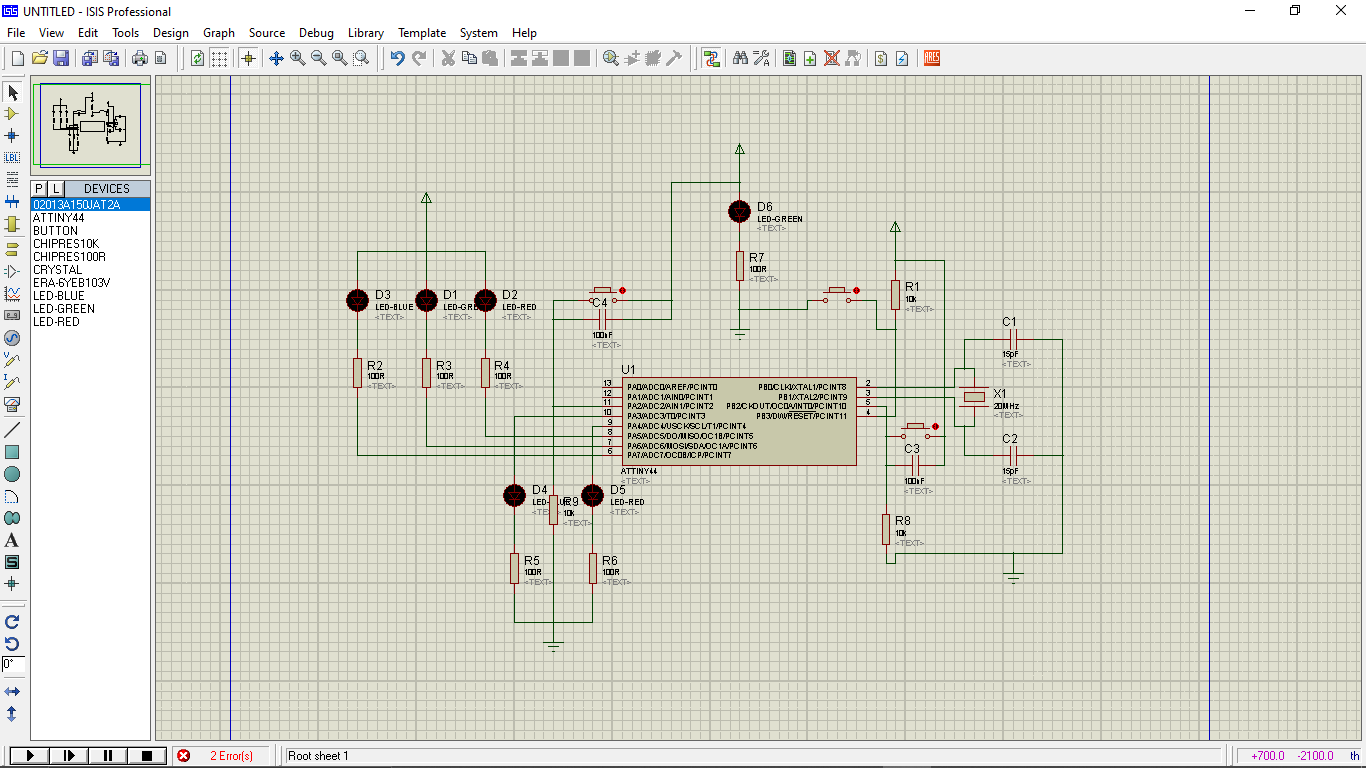Toggle the wire auto-router button

pos(711,58)
